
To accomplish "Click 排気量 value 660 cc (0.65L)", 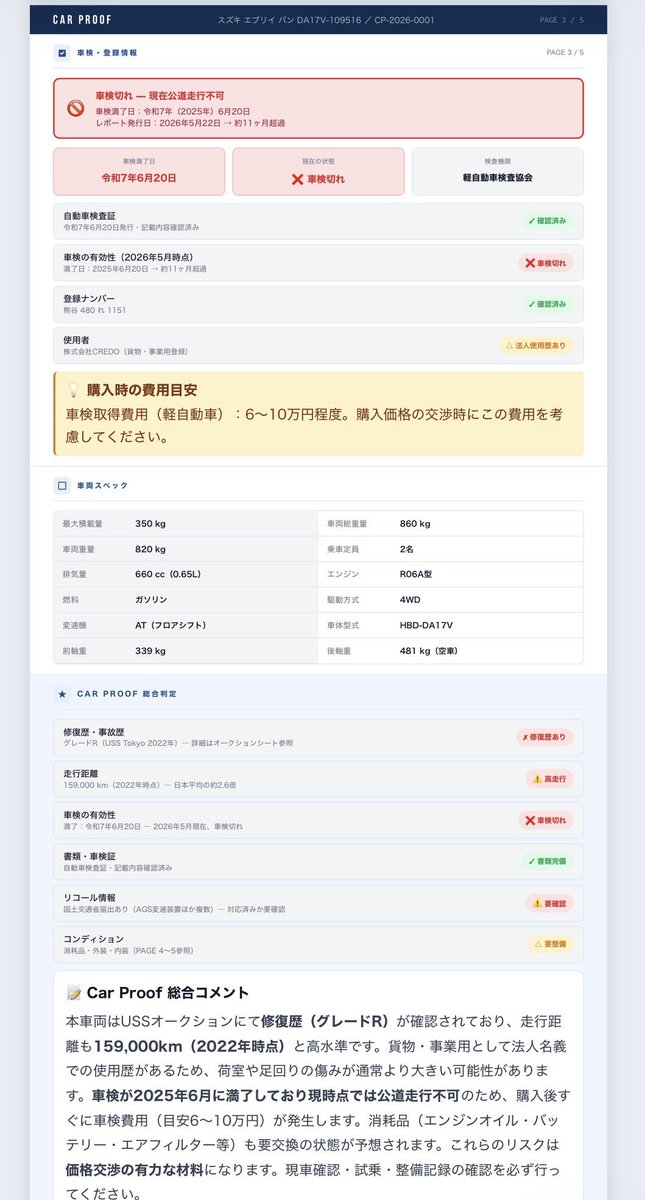I will (x=168, y=574).
